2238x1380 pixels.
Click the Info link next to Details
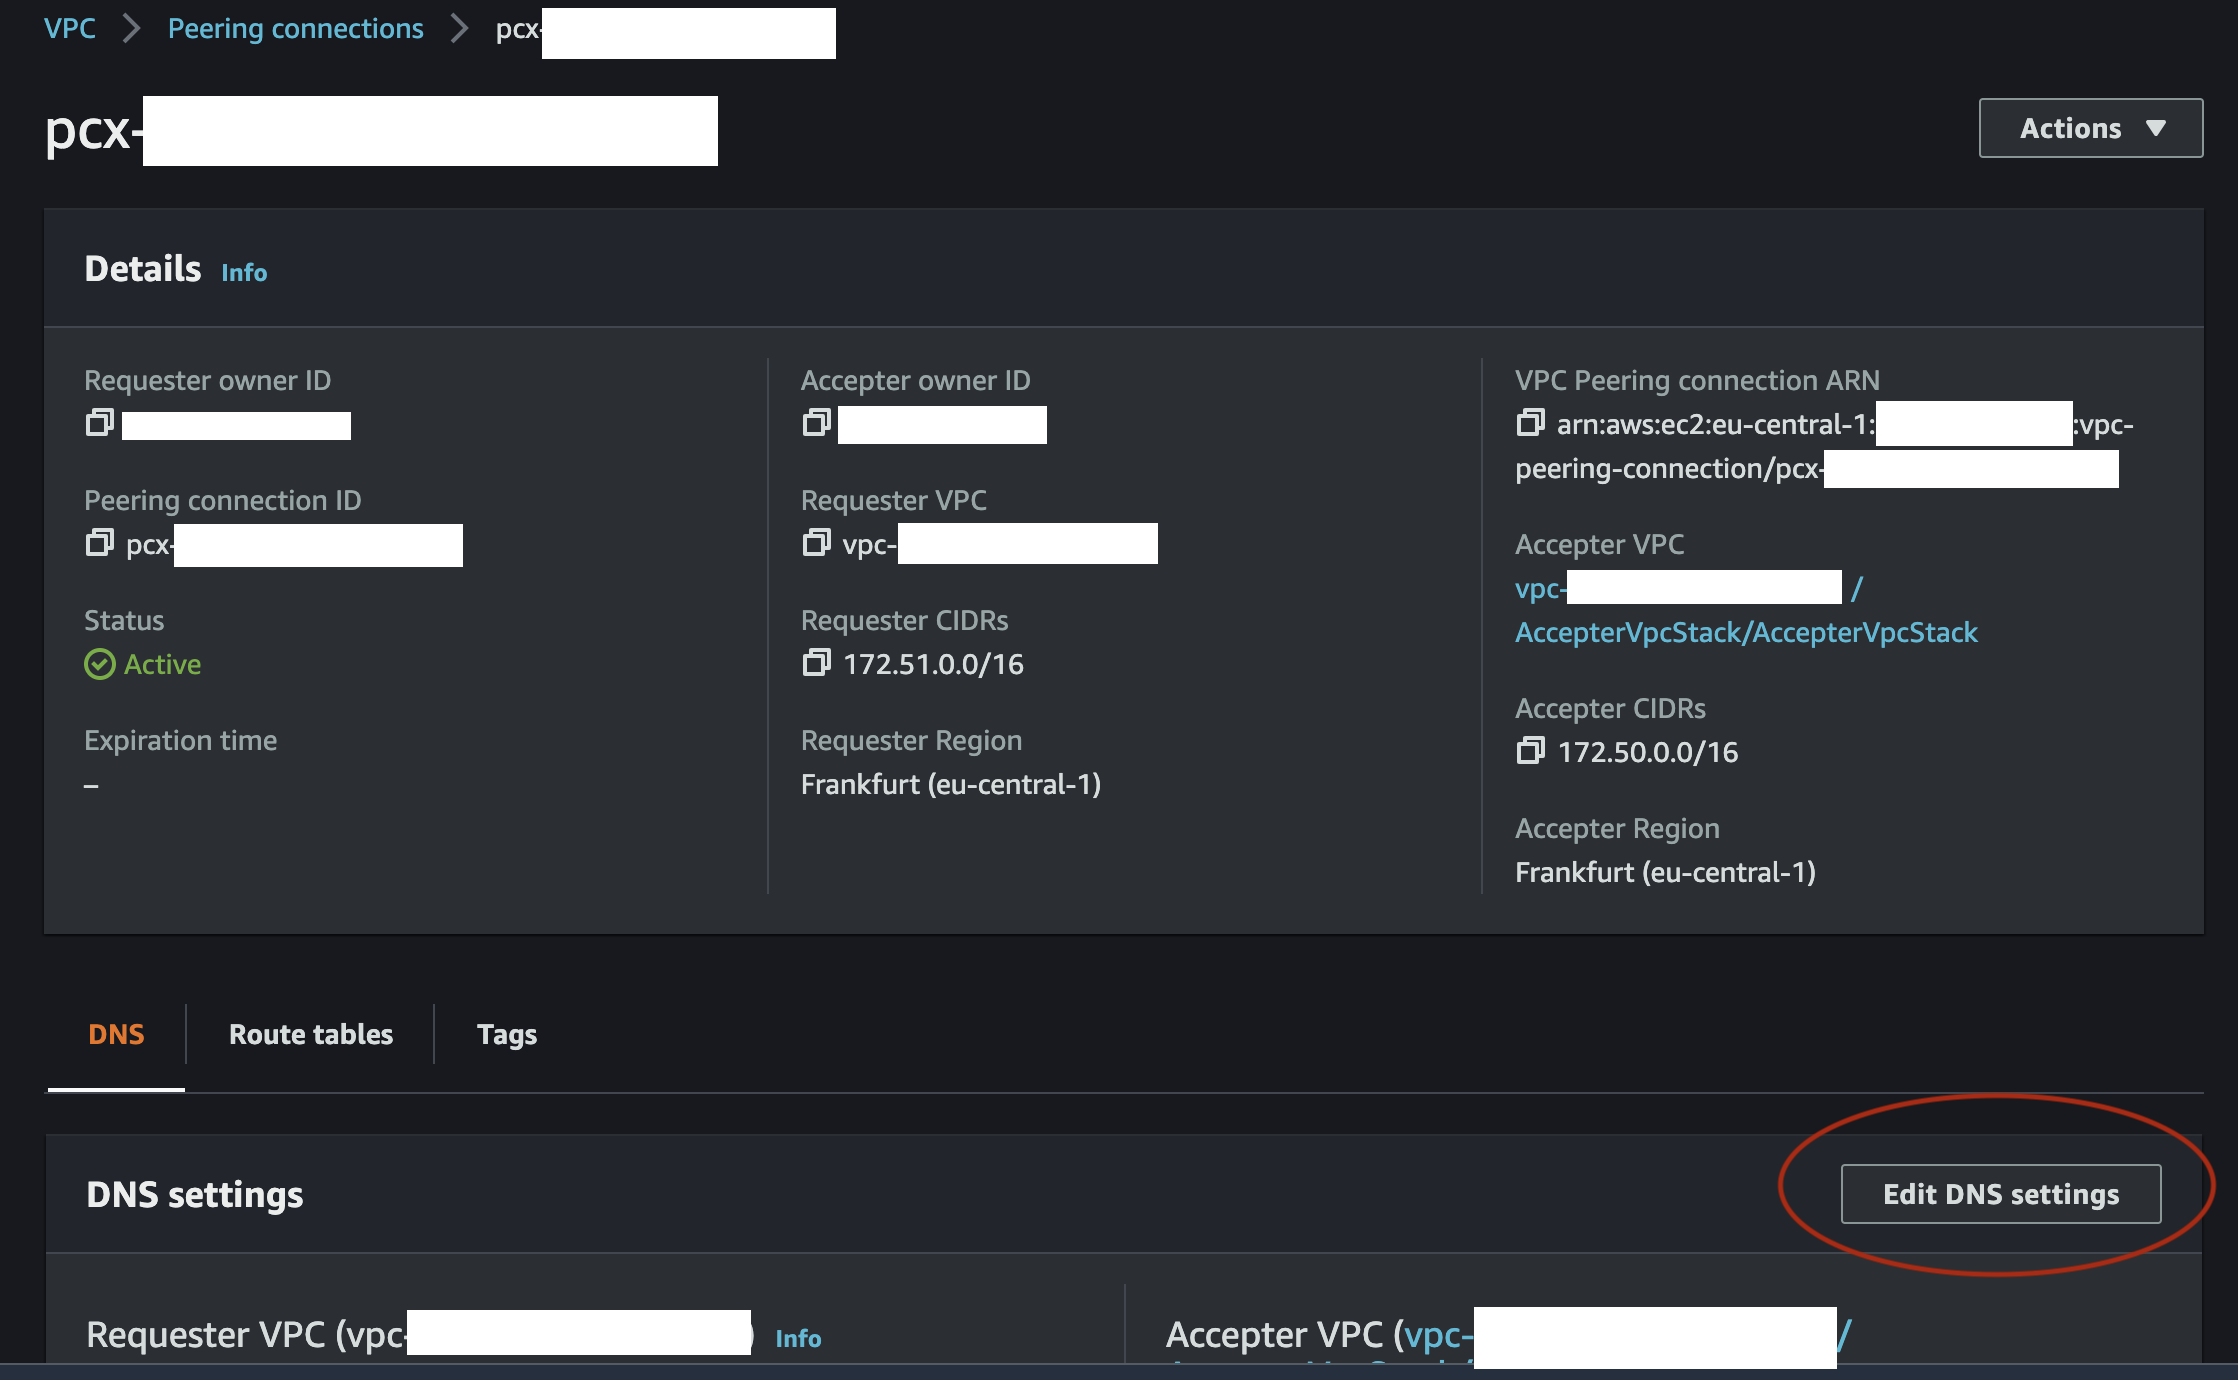(x=244, y=271)
